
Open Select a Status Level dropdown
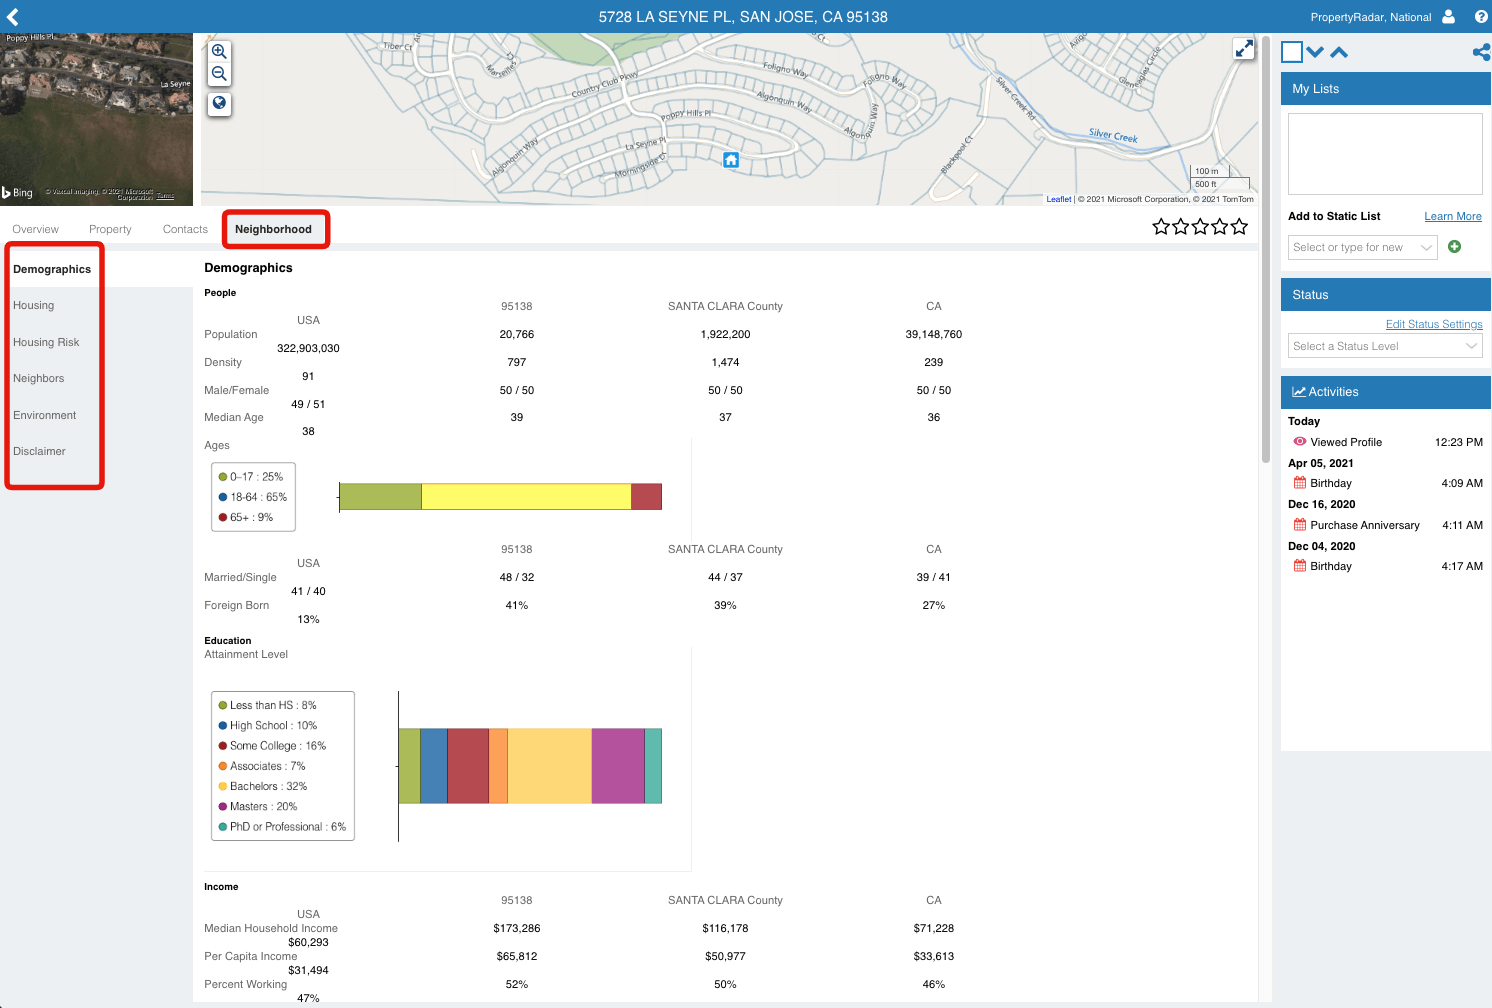[x=1385, y=346]
